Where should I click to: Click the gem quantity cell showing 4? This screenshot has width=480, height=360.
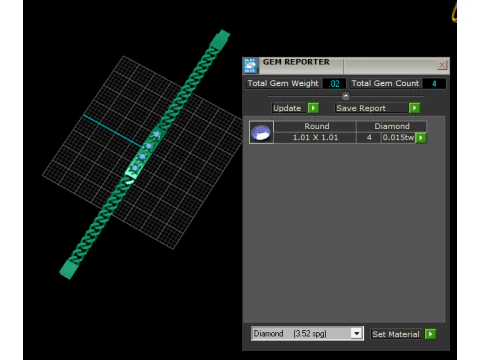(x=369, y=137)
